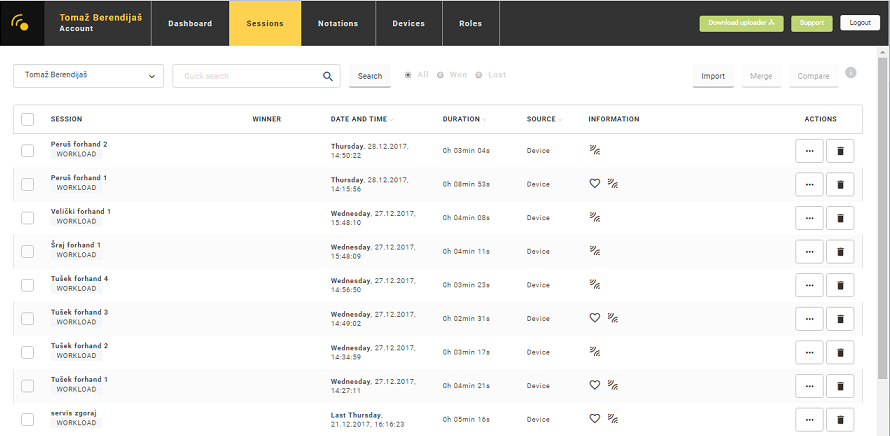Image resolution: width=890 pixels, height=436 pixels.
Task: Sort by Source column
Action: (x=544, y=119)
